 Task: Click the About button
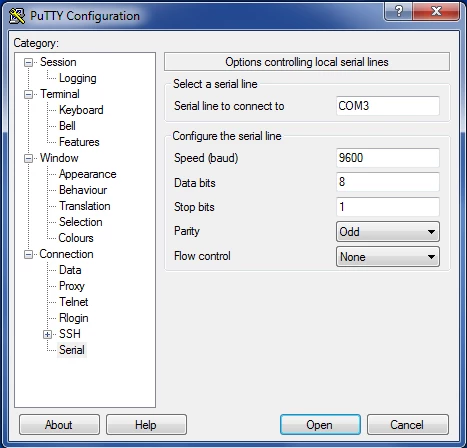pyautogui.click(x=59, y=425)
